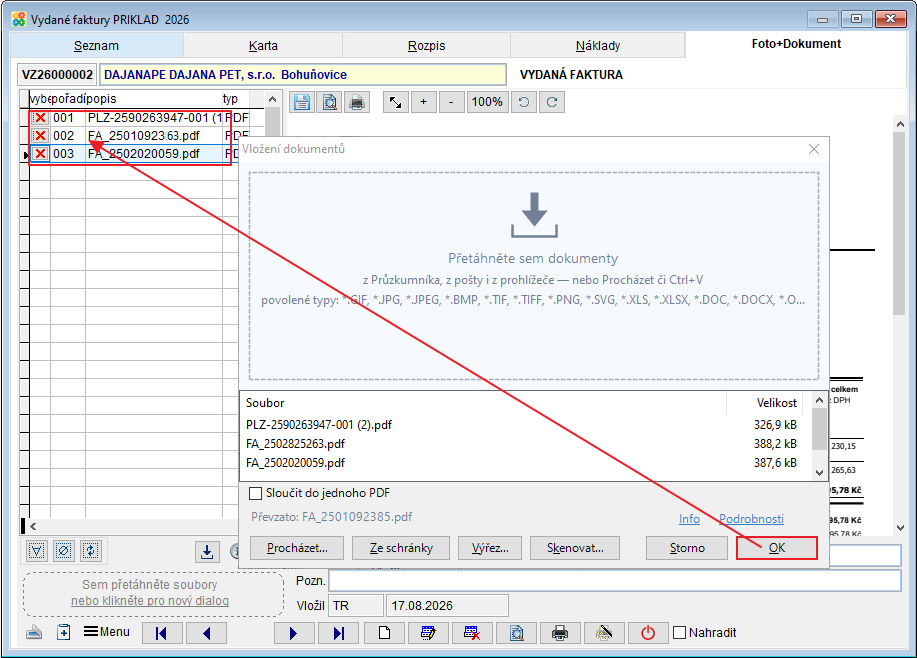Viewport: 917px width, 658px height.
Task: Click the download insert document icon
Action: pos(207,552)
